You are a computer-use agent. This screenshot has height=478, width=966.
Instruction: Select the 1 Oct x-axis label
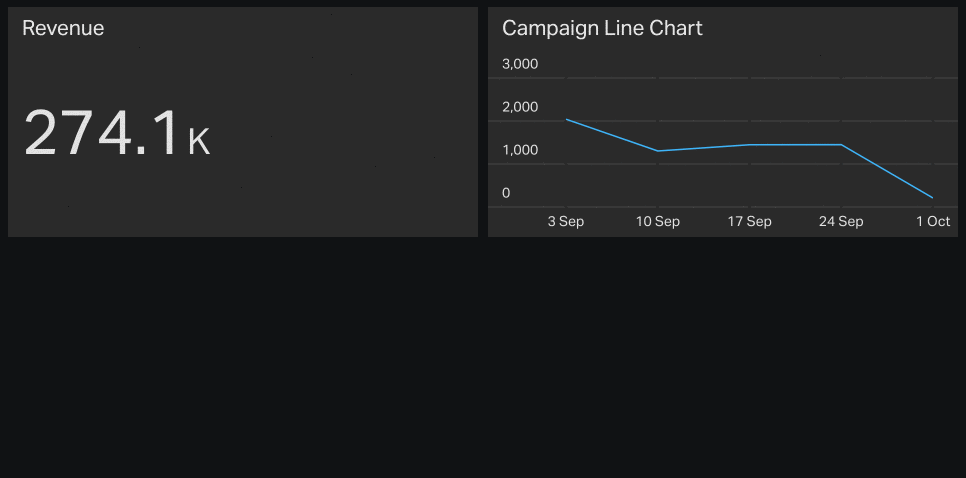(933, 222)
